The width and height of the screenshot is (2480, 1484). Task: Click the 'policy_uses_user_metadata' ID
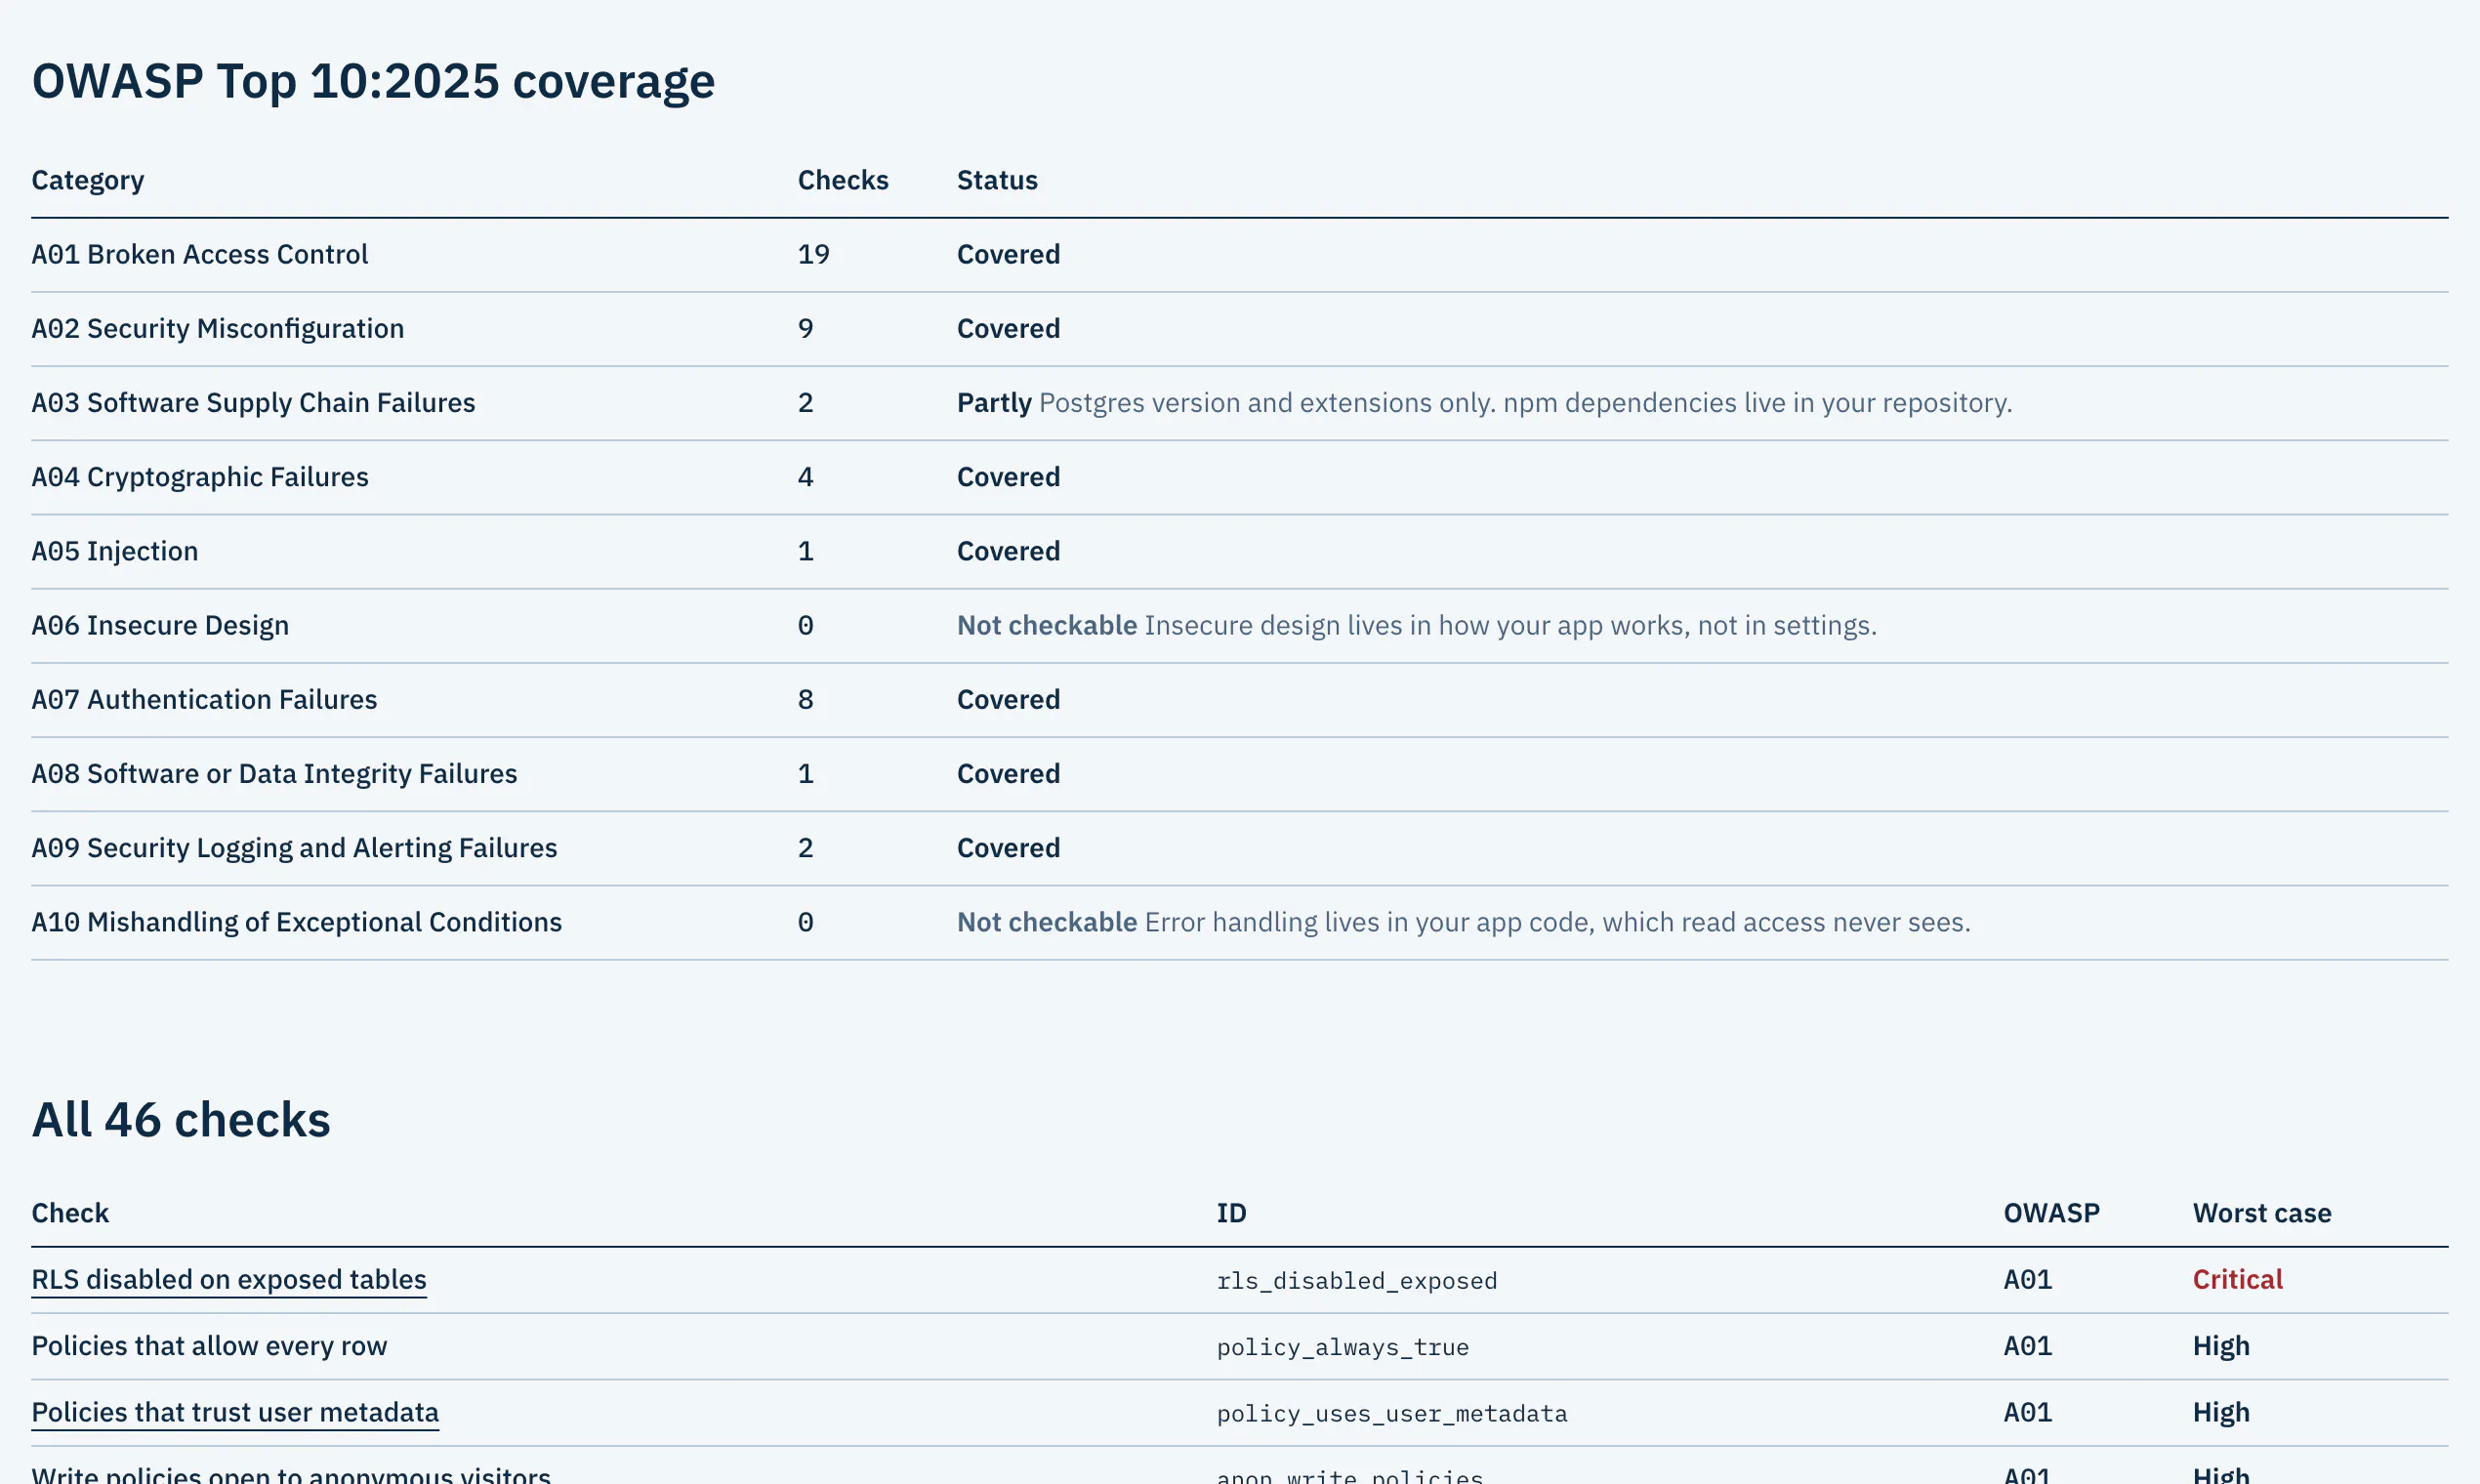[1392, 1414]
